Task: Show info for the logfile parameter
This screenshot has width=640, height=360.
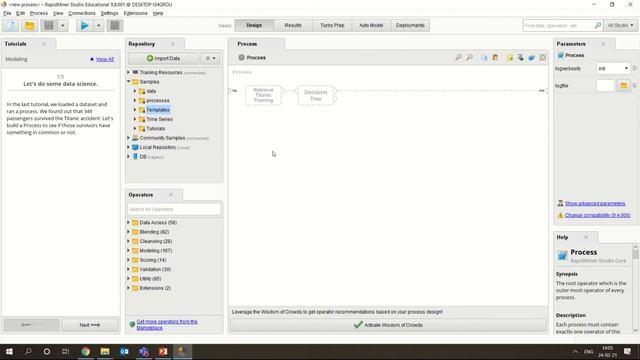Action: (634, 85)
